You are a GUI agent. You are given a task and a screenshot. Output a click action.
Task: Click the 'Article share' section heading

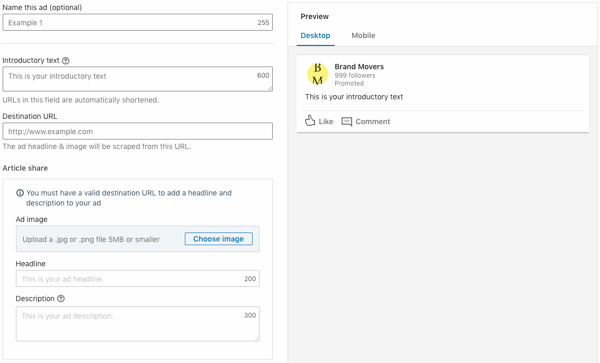pyautogui.click(x=25, y=168)
